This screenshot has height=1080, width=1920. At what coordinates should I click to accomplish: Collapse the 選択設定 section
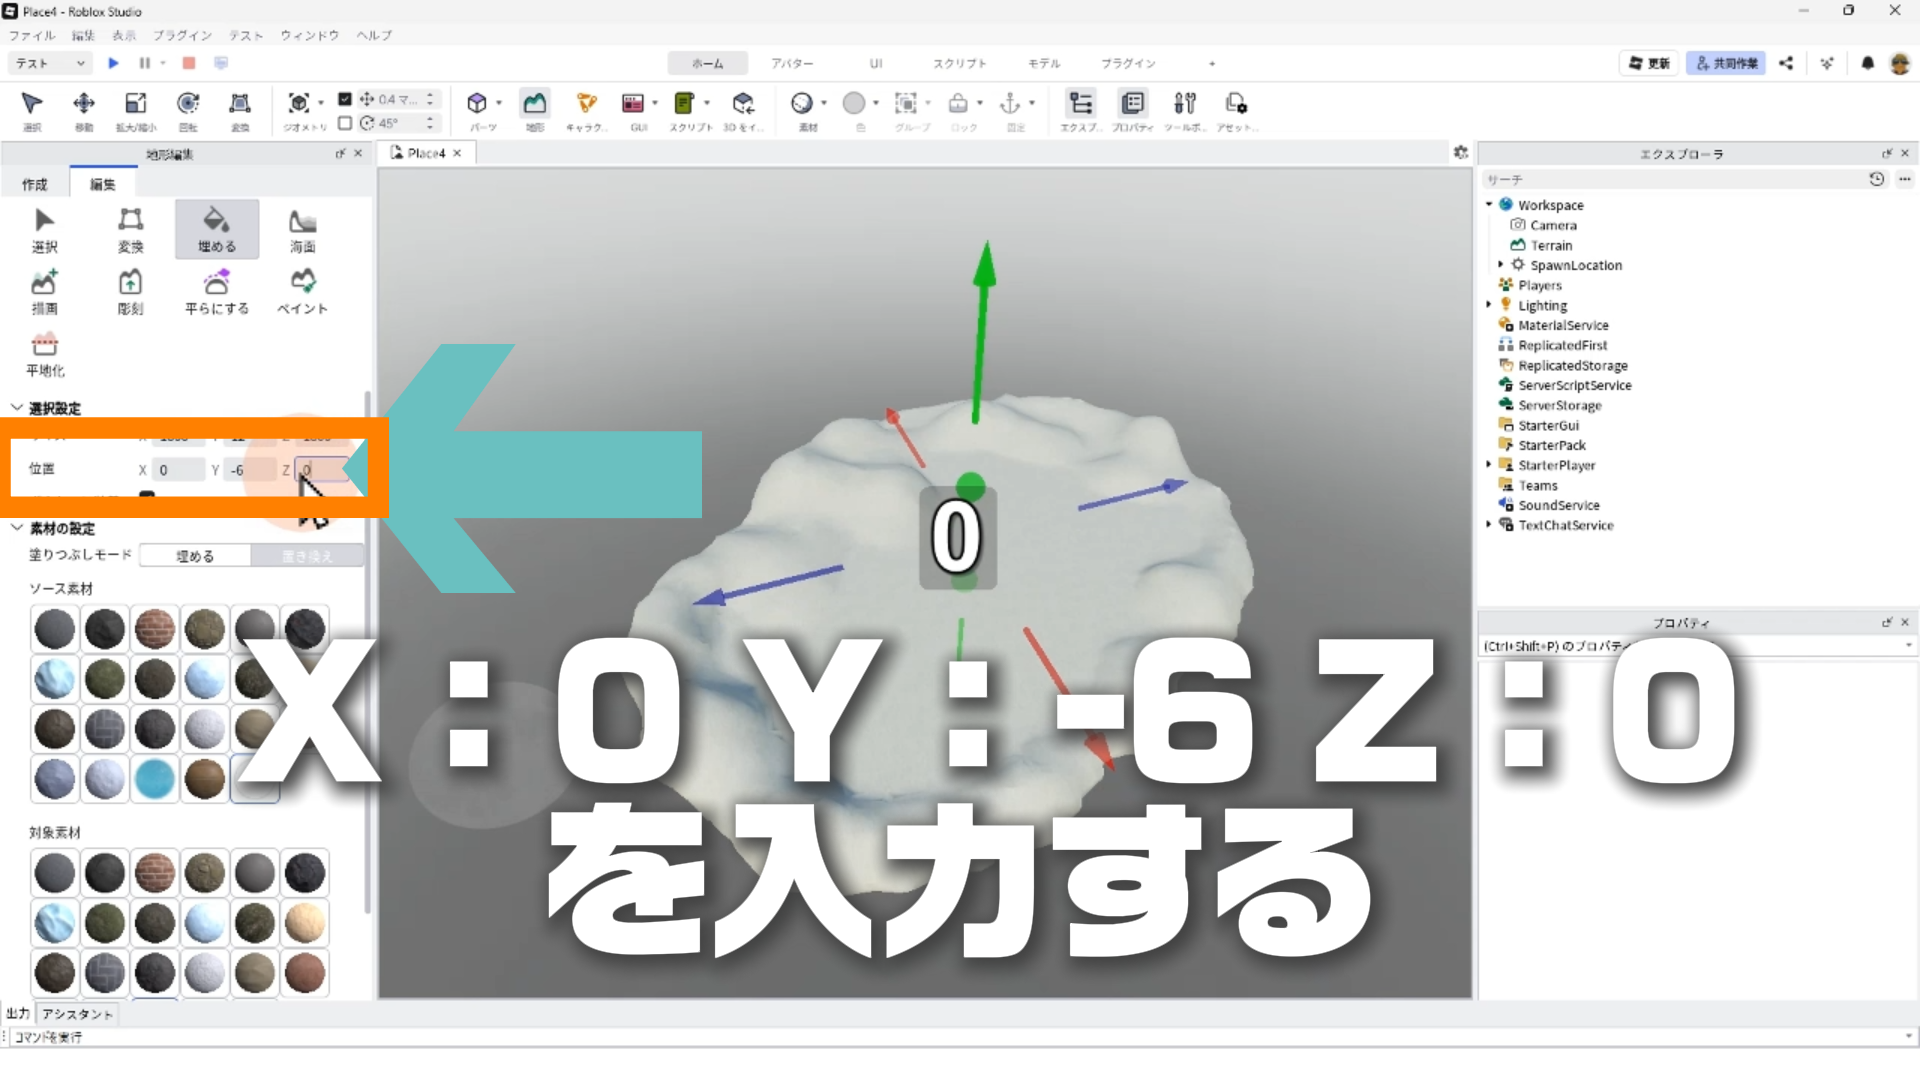[17, 408]
